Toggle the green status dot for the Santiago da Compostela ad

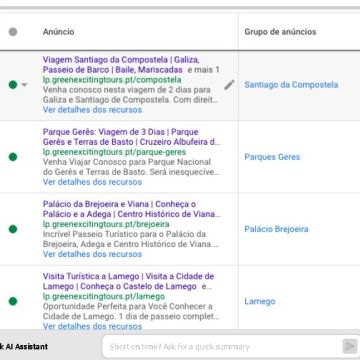click(13, 85)
